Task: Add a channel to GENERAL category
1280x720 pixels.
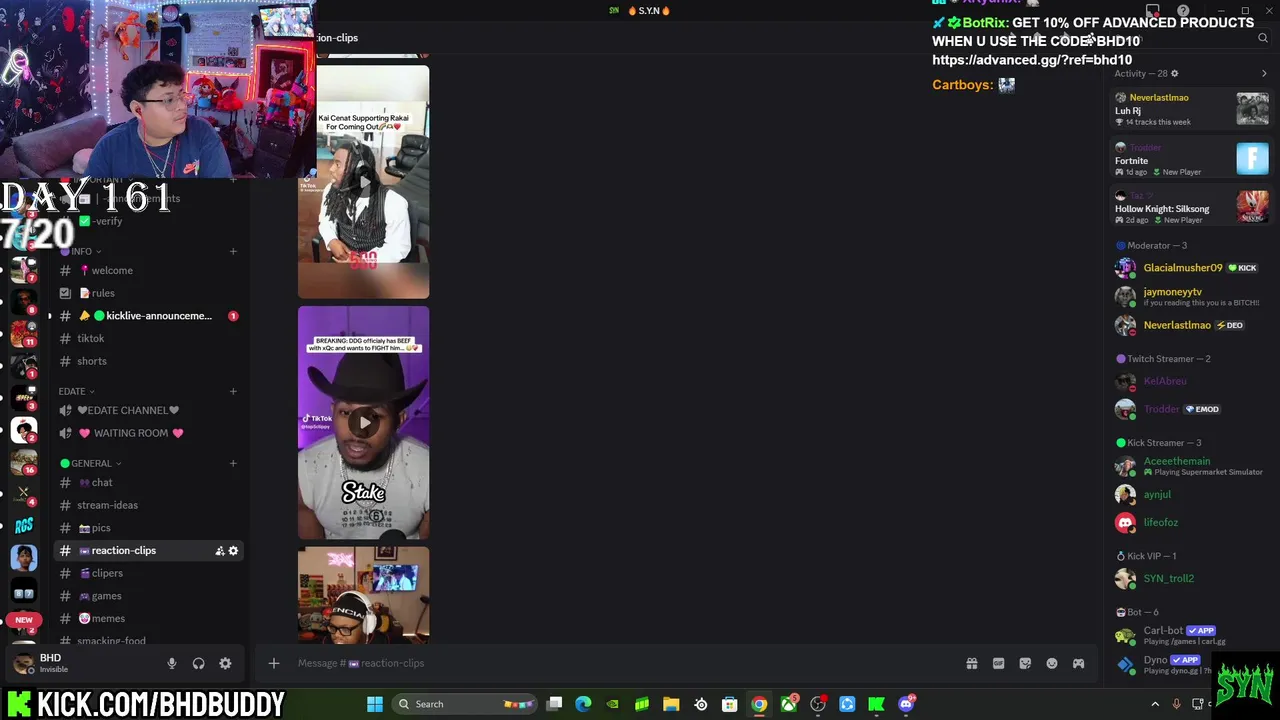Action: coord(233,463)
